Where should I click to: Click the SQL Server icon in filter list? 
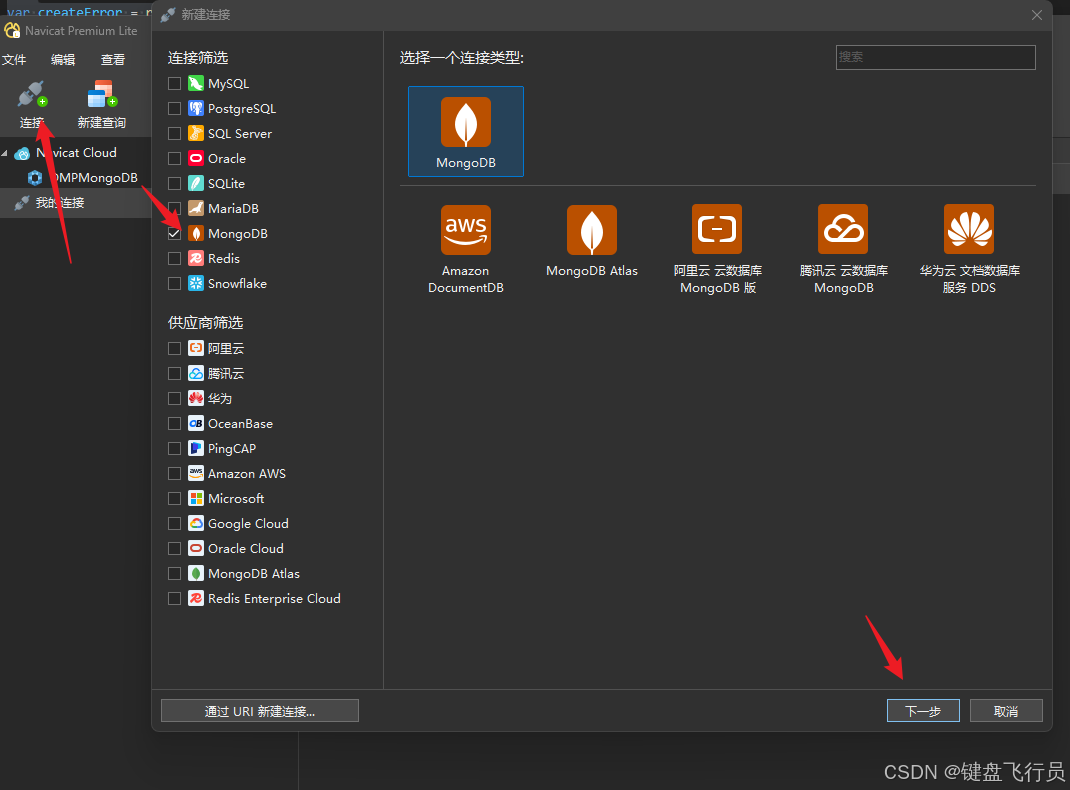(x=196, y=133)
